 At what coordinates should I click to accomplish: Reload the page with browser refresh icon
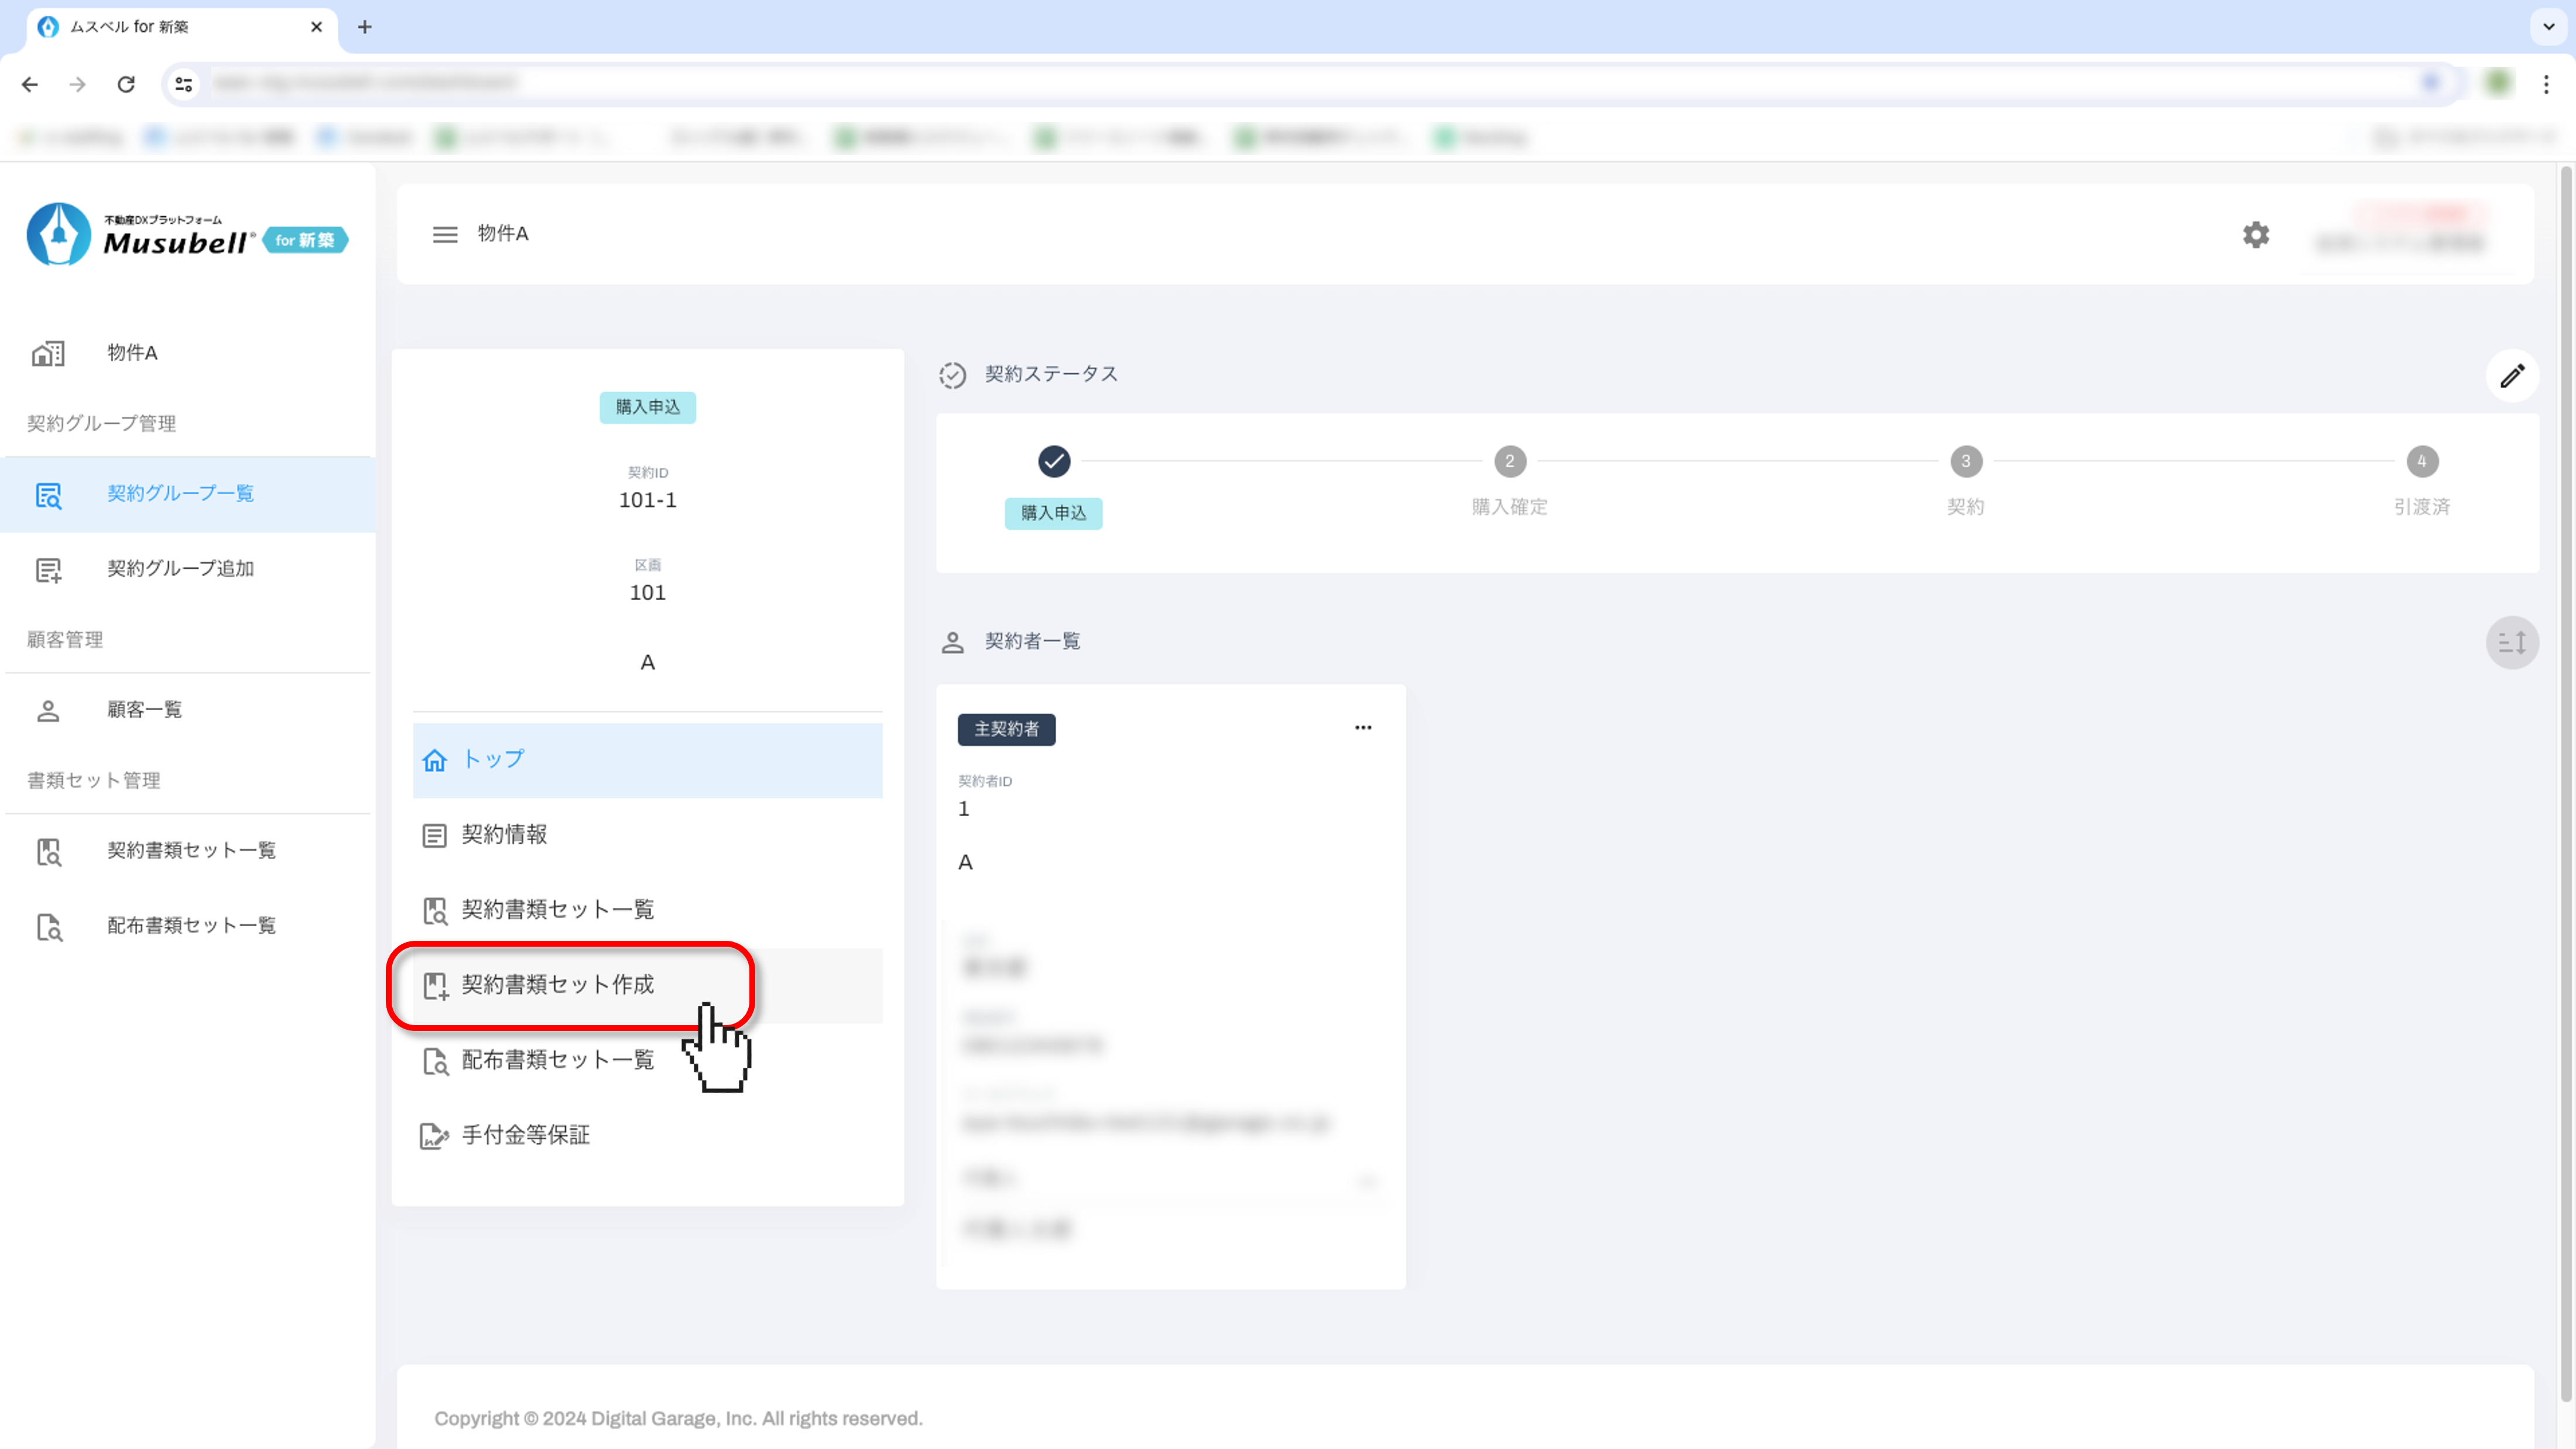click(x=126, y=85)
